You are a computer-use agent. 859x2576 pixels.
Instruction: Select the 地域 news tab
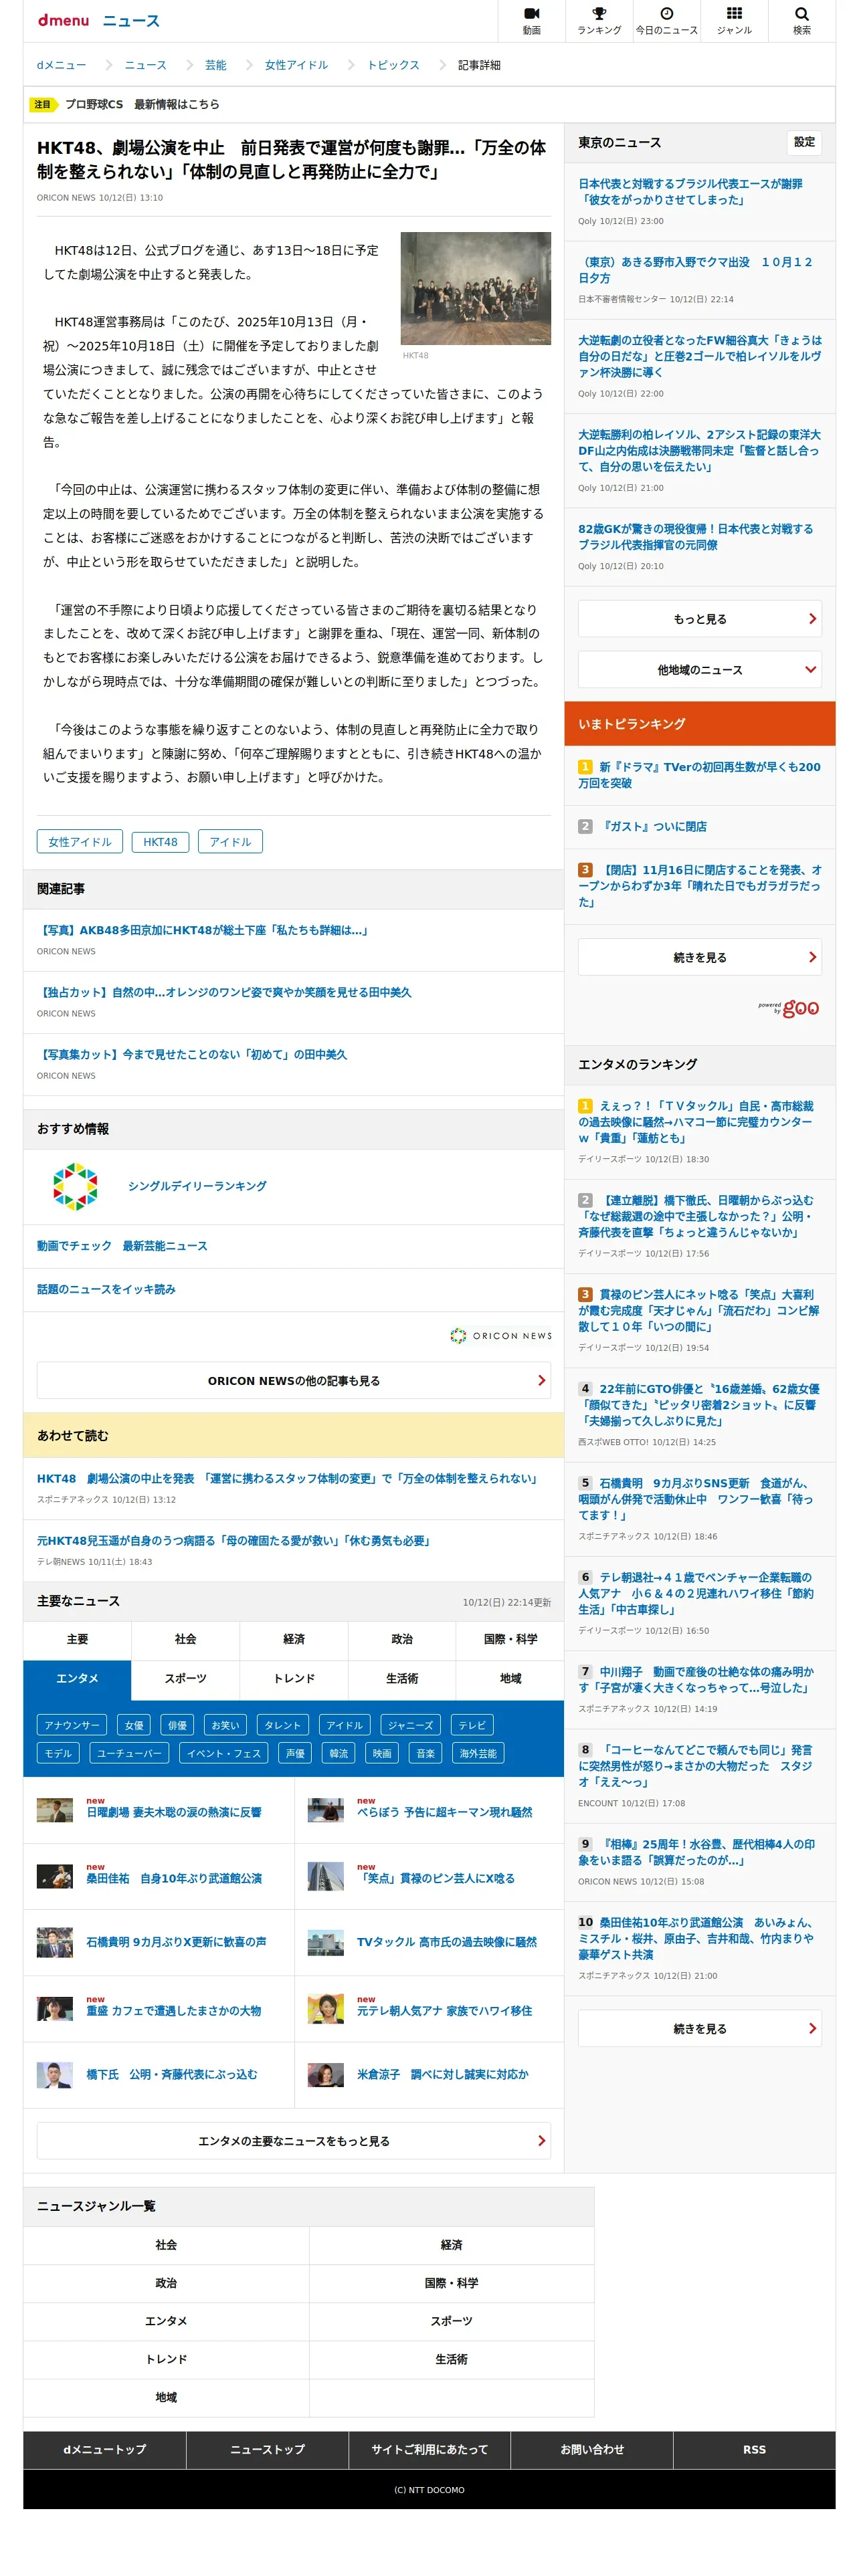pos(510,1679)
